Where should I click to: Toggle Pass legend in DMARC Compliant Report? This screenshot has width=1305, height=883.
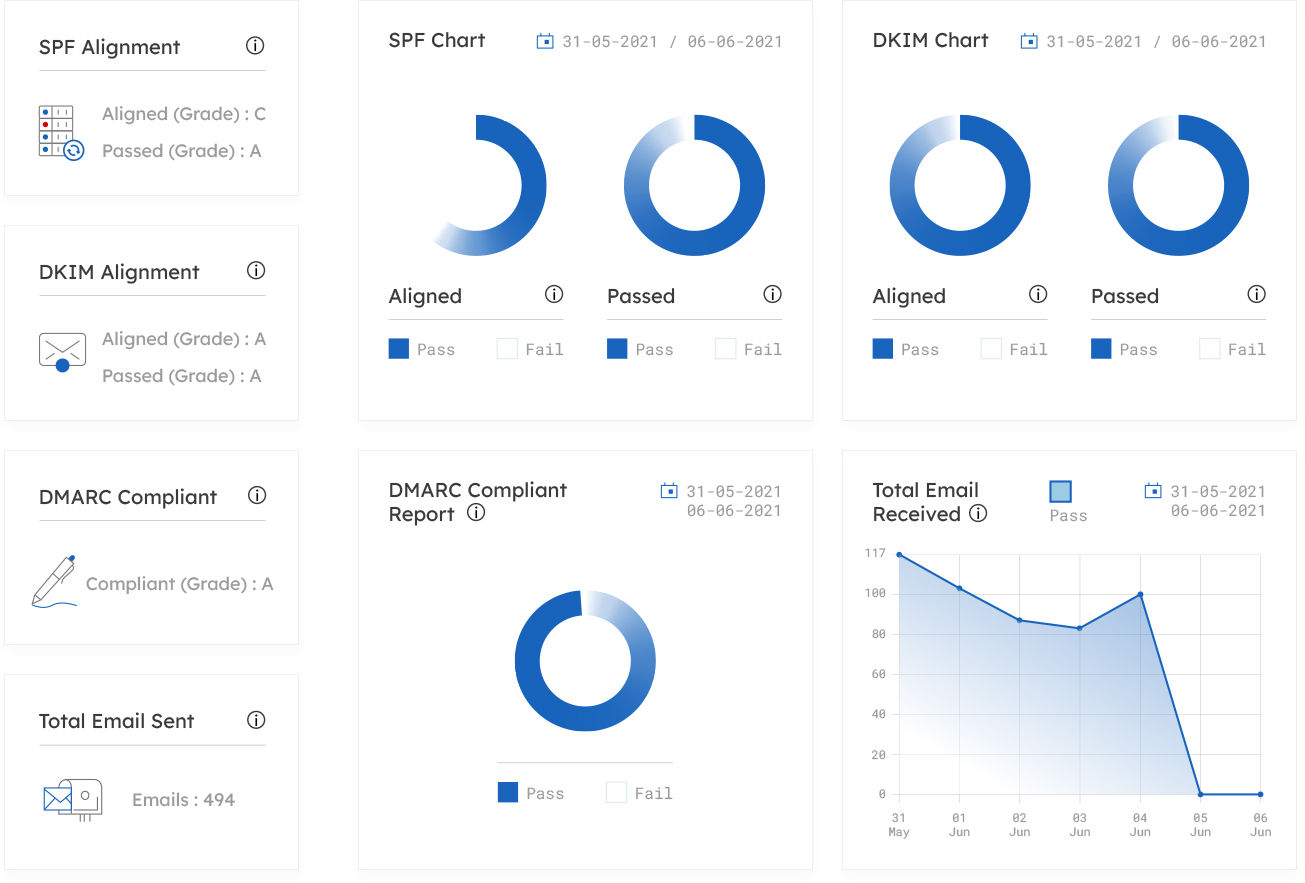point(531,793)
